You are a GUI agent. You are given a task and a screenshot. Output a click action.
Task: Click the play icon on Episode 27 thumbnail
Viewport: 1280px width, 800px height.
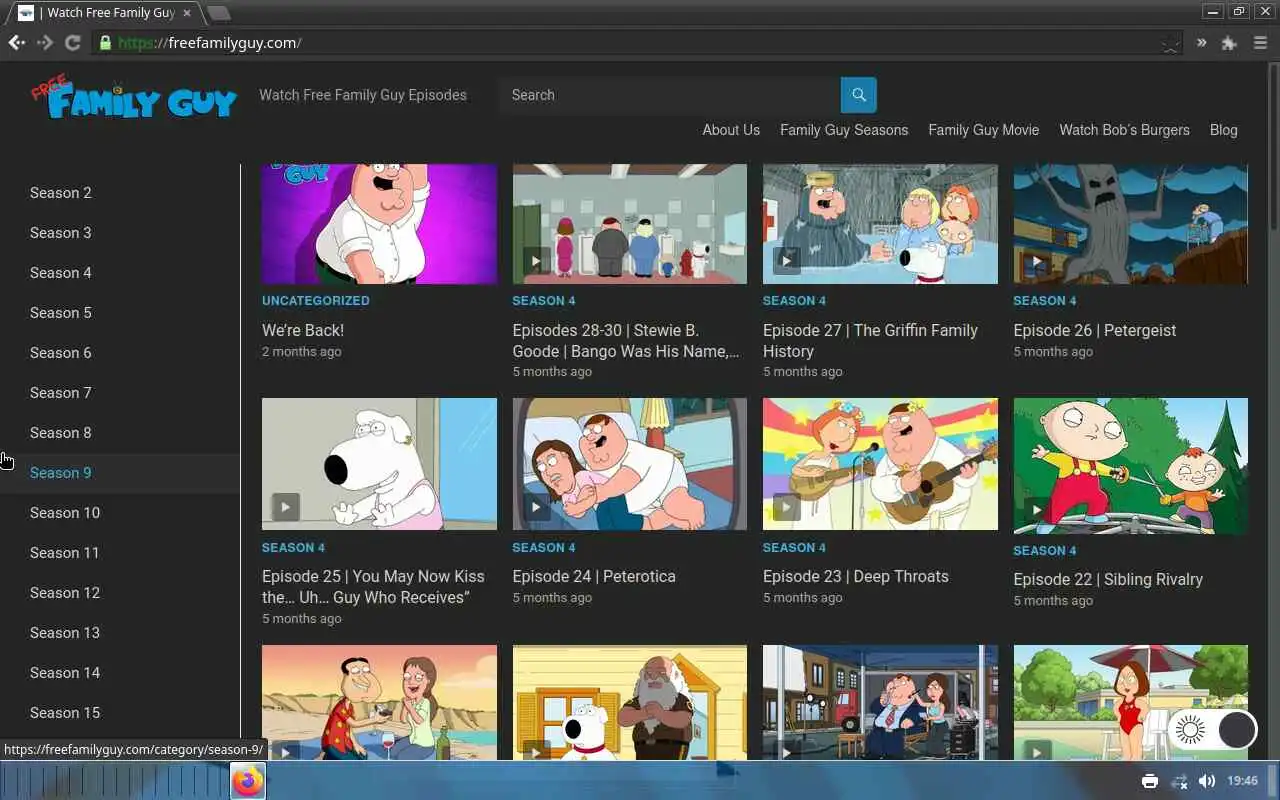point(786,261)
